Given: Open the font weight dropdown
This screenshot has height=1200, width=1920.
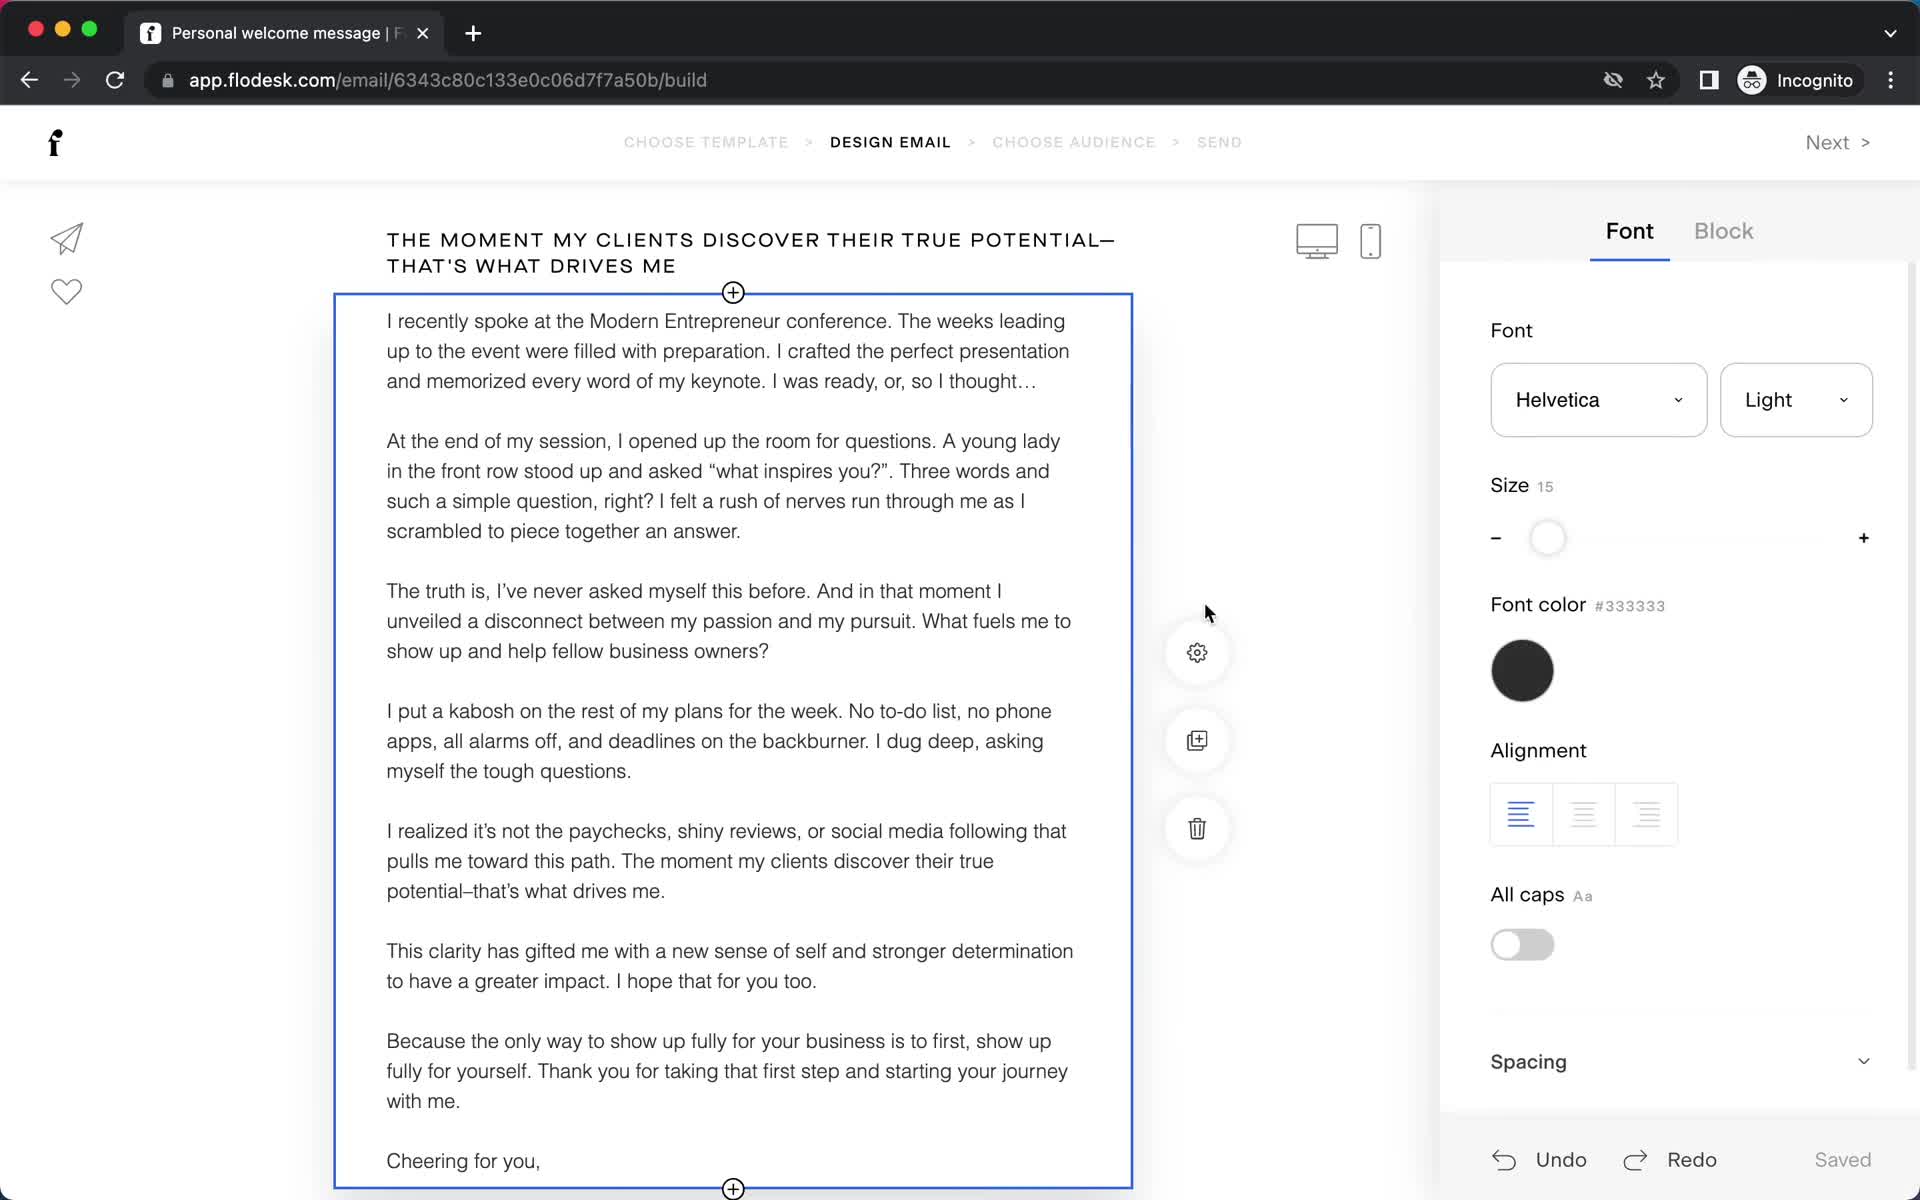Looking at the screenshot, I should (1794, 400).
